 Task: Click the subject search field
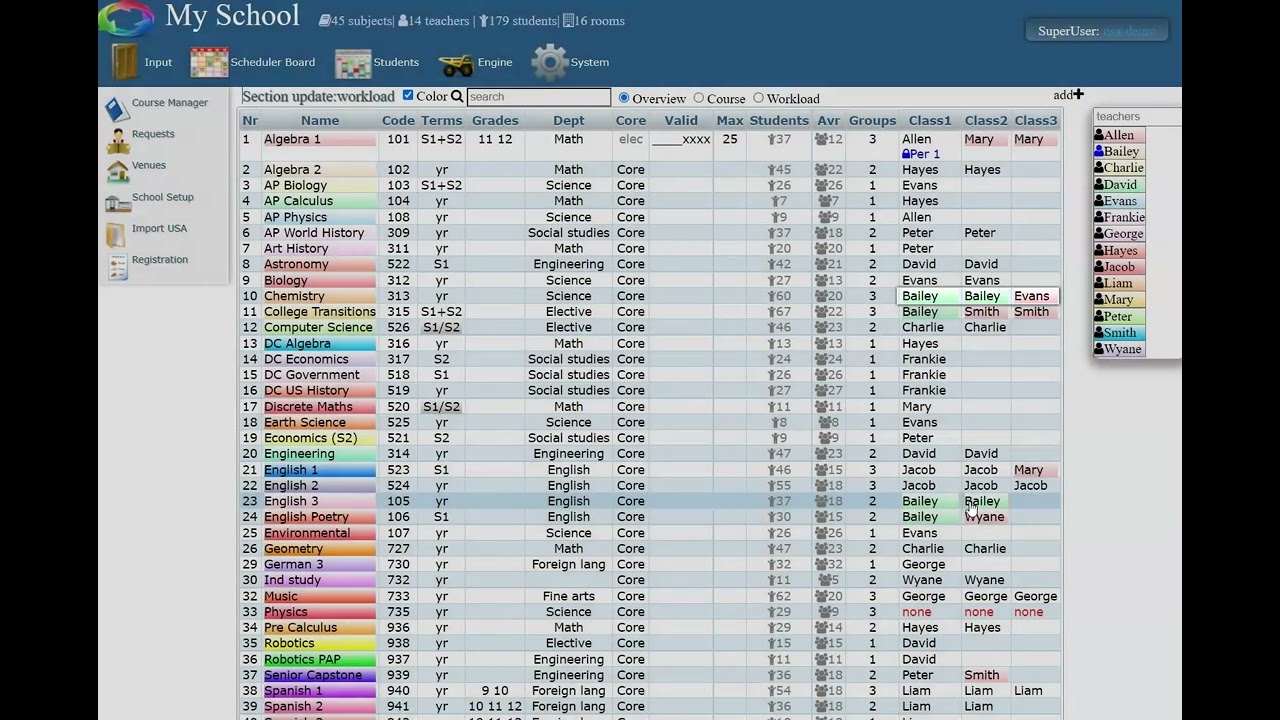coord(539,97)
